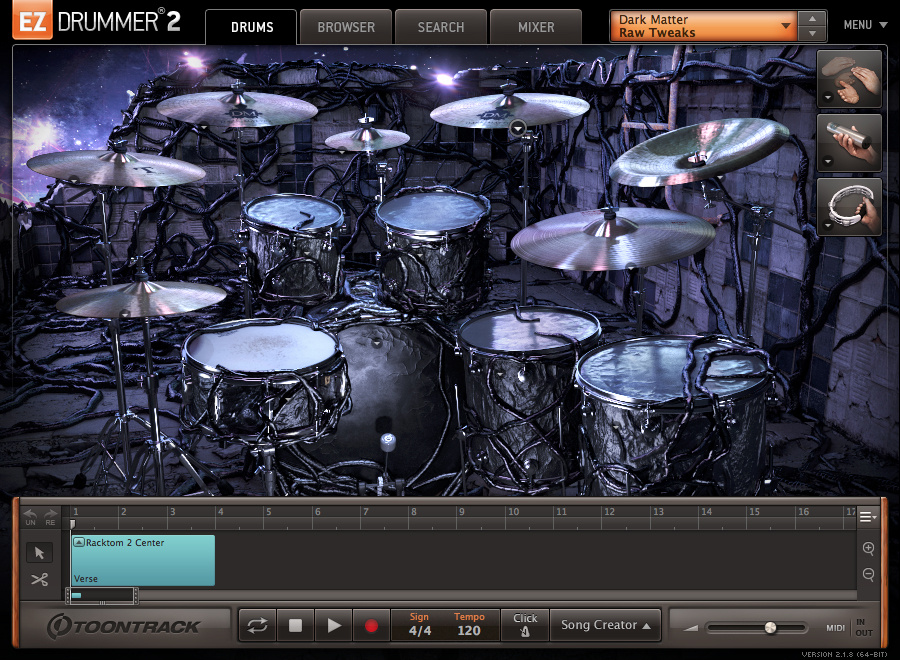Toggle loop playback mode
This screenshot has height=660, width=900.
[258, 624]
